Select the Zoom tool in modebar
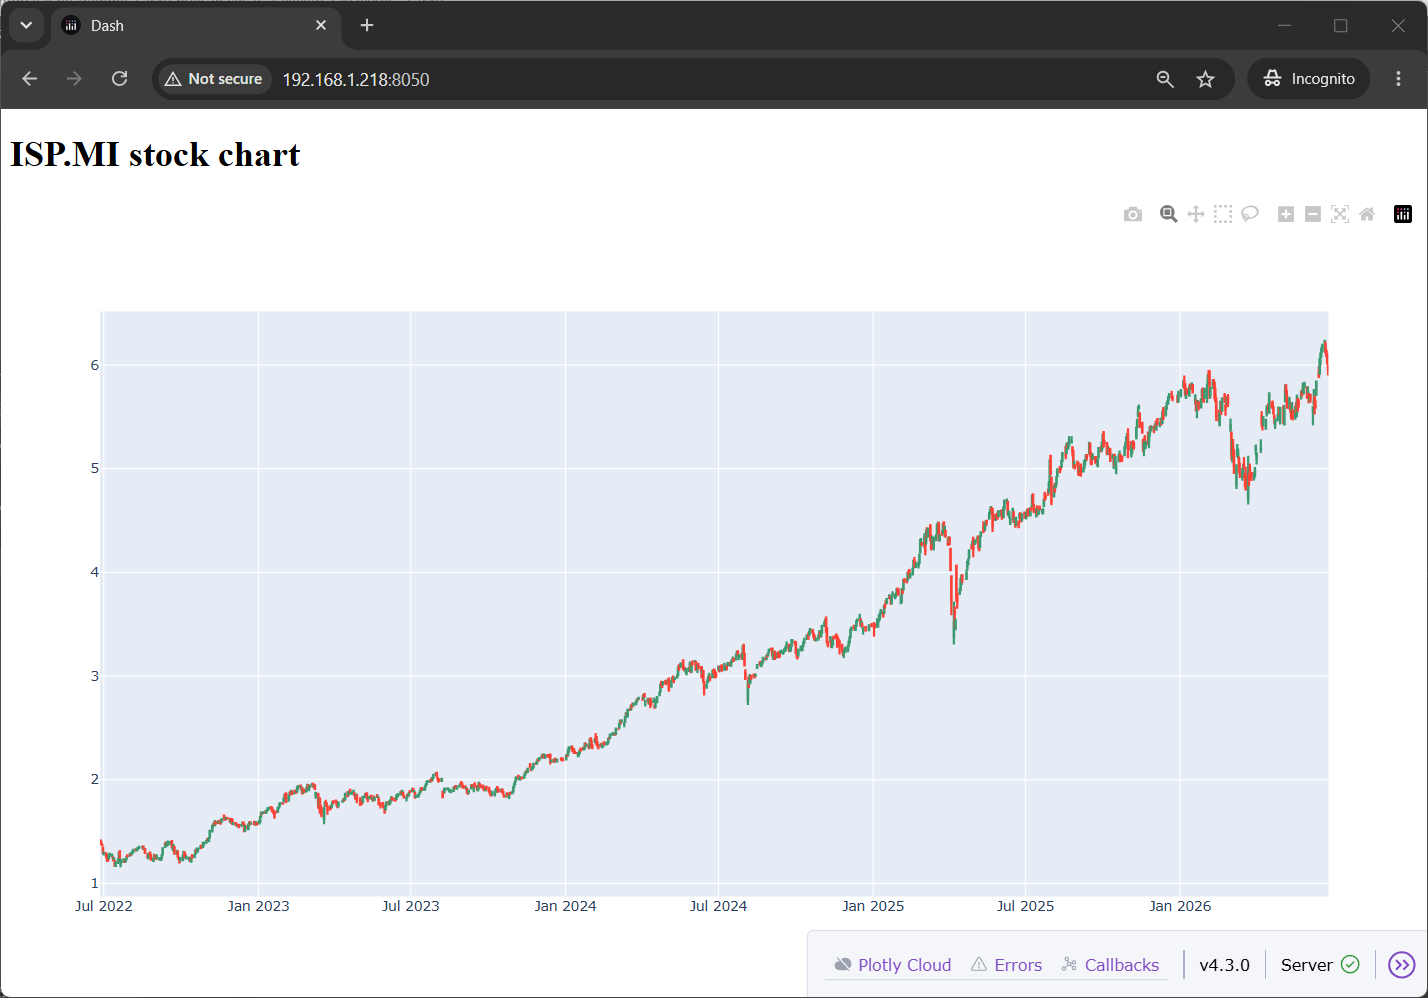This screenshot has height=998, width=1428. (x=1168, y=214)
